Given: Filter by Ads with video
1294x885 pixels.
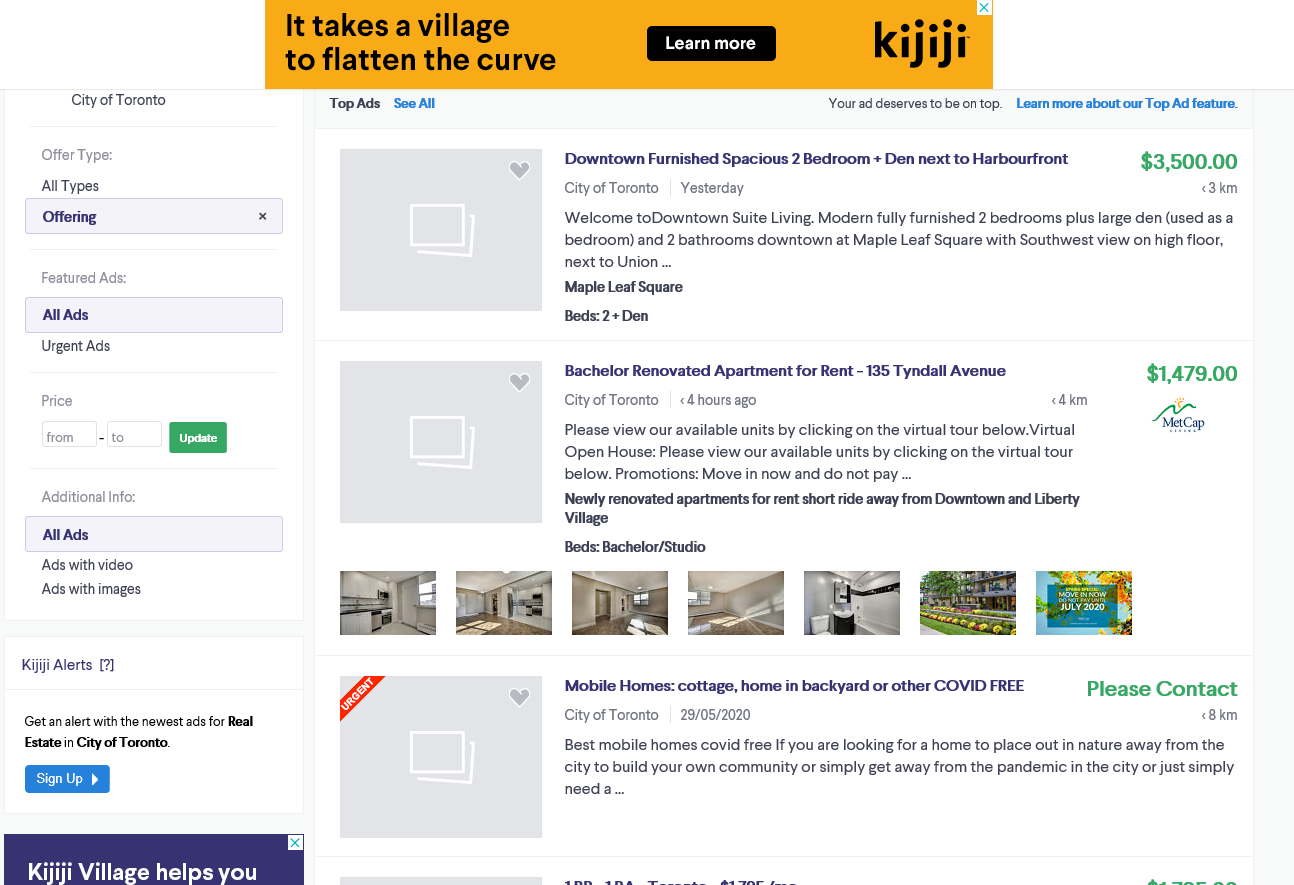Looking at the screenshot, I should [87, 565].
